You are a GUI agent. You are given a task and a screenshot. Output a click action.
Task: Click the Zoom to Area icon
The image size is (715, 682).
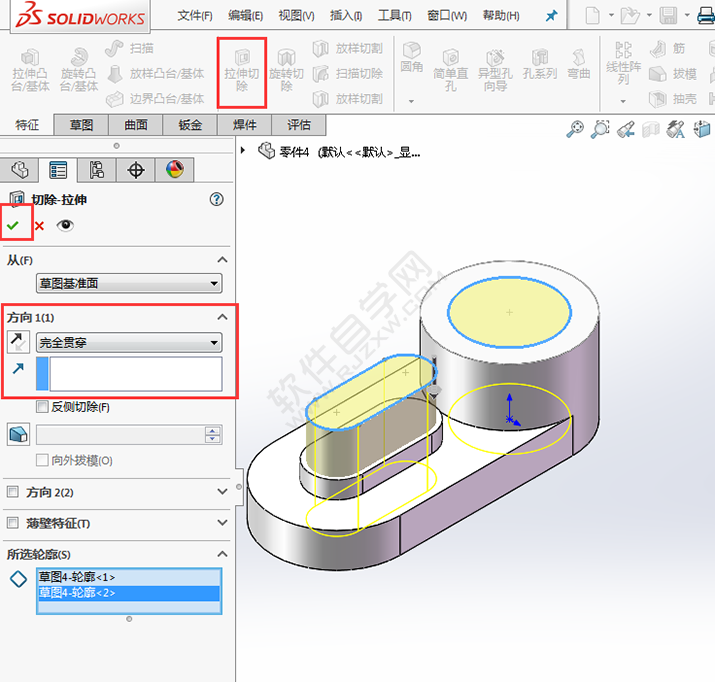point(601,129)
